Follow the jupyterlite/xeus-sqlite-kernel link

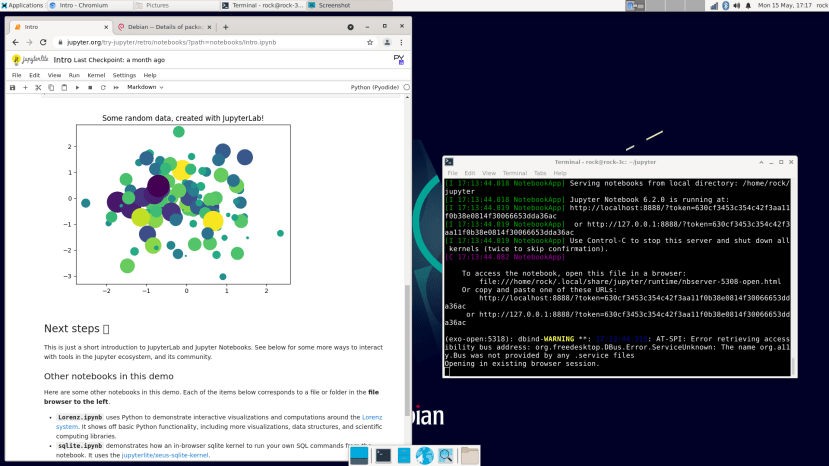[x=165, y=455]
